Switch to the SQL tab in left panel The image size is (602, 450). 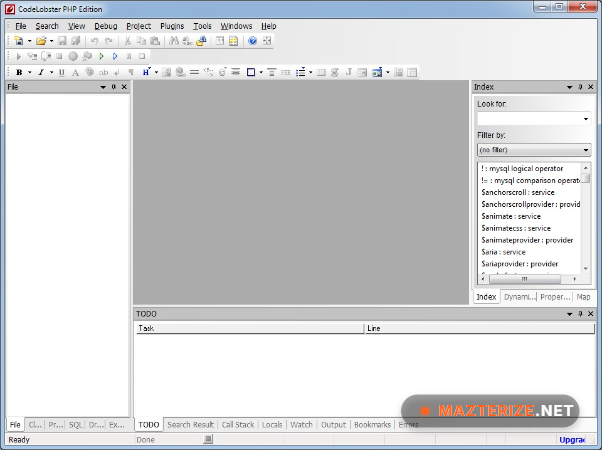click(x=75, y=425)
